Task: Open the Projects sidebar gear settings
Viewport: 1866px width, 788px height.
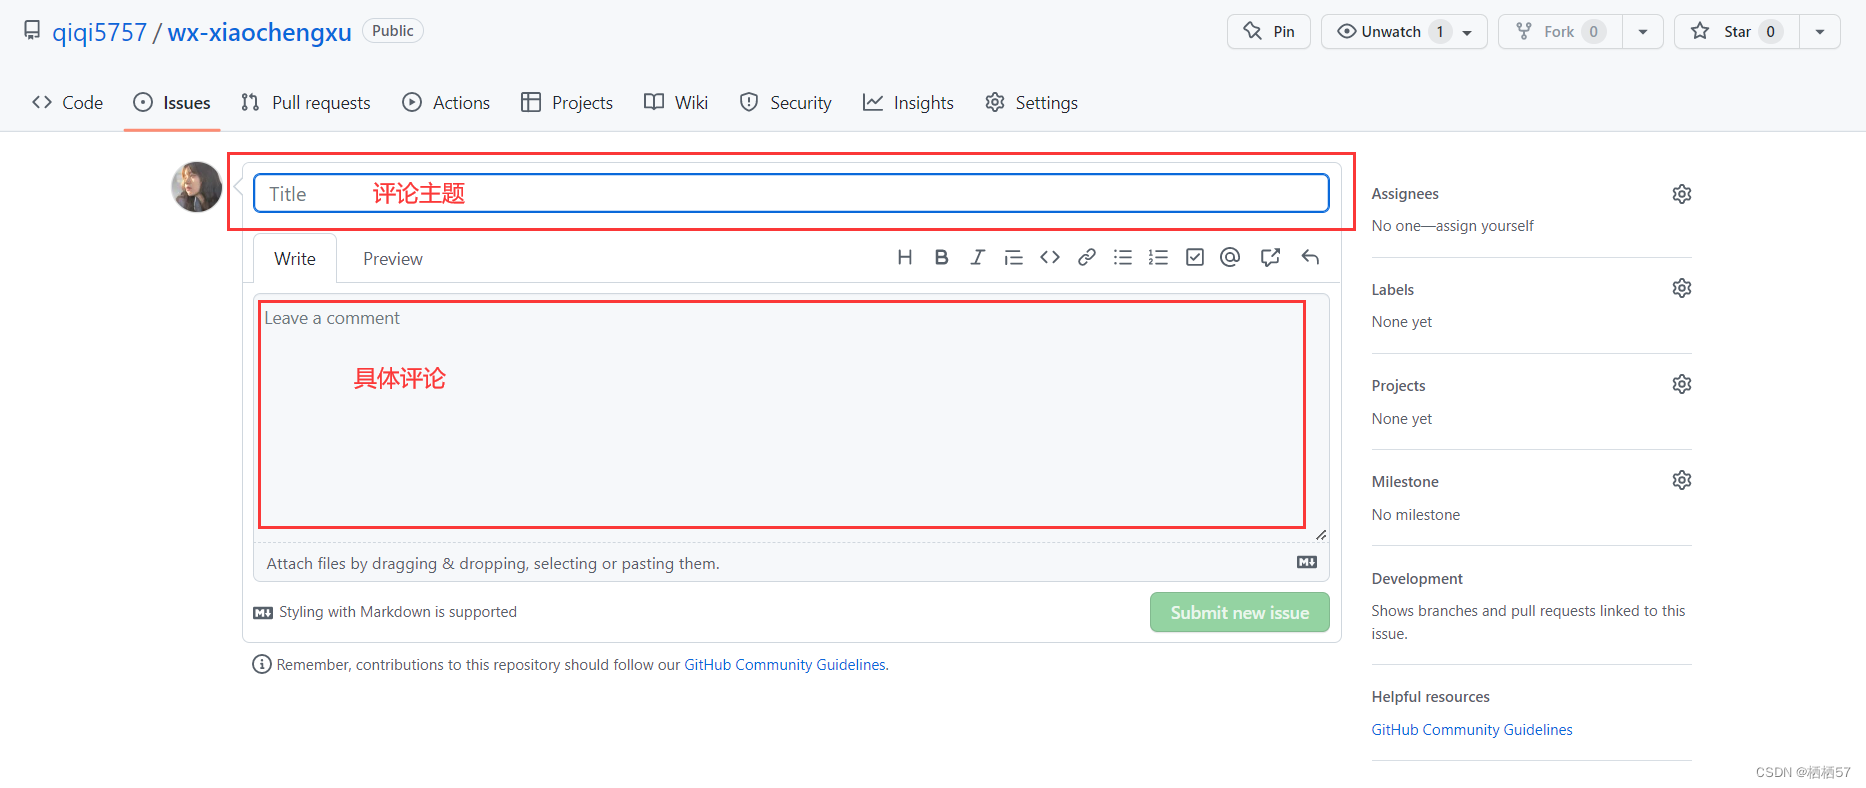Action: pyautogui.click(x=1682, y=384)
